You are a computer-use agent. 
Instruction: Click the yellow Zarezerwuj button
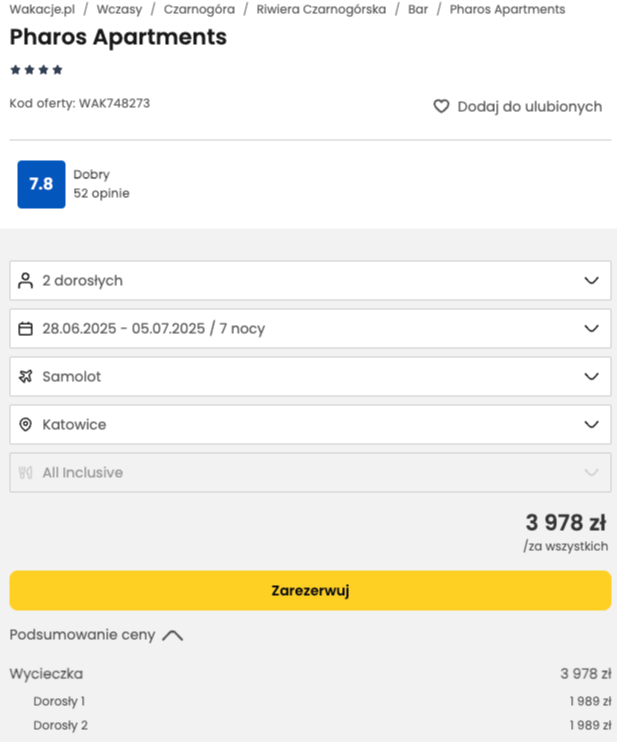(310, 591)
